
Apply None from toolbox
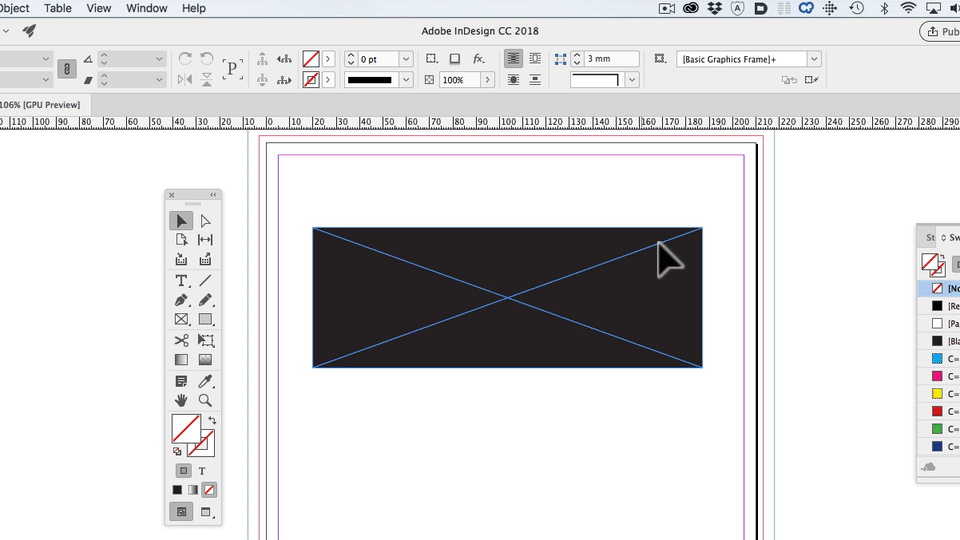tap(209, 490)
